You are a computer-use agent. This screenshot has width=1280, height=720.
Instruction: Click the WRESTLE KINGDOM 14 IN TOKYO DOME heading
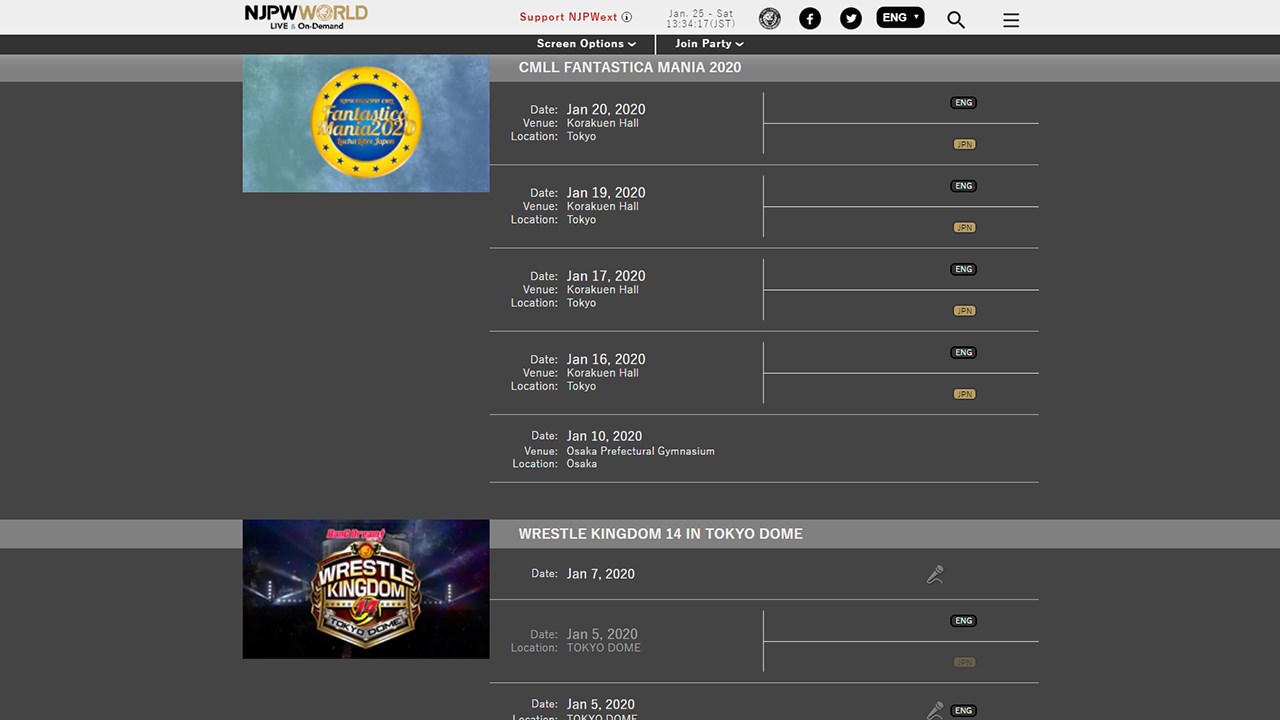pos(661,534)
